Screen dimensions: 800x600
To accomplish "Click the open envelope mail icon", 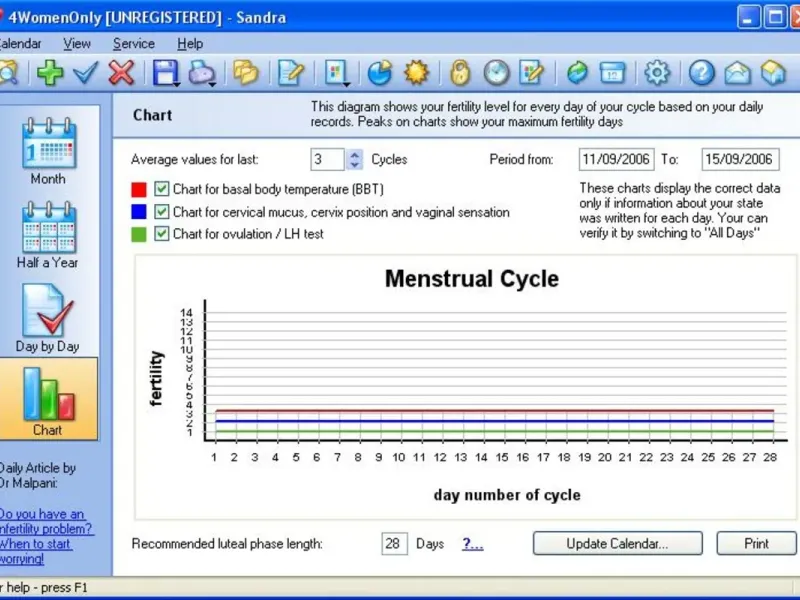I will click(x=738, y=73).
